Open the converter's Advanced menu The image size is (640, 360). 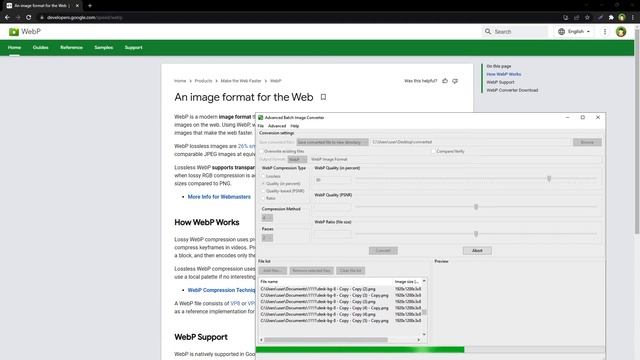click(x=277, y=126)
